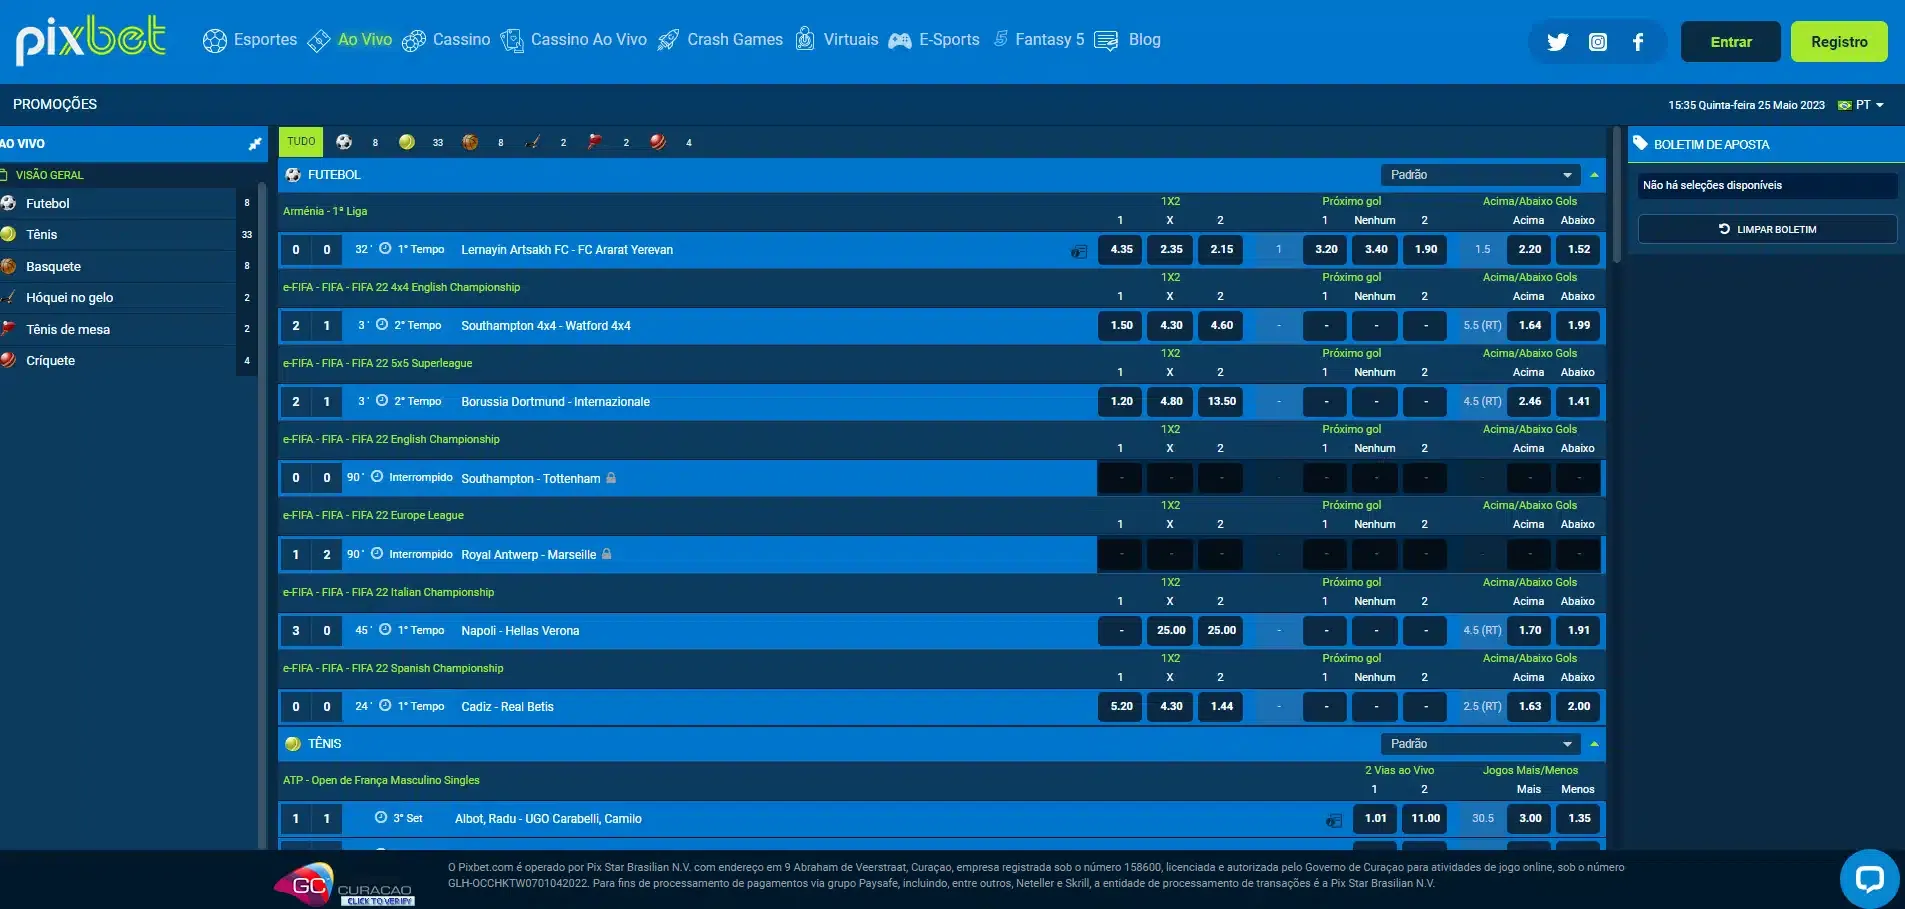
Task: Click the soccer ball filter icon
Action: 343,142
